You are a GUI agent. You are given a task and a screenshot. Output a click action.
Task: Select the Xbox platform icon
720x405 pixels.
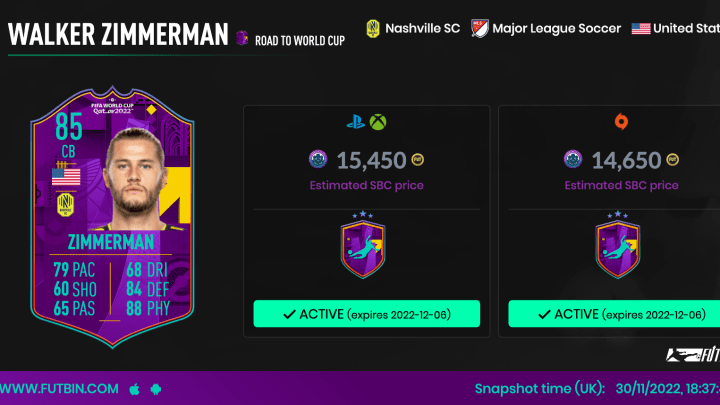point(378,122)
